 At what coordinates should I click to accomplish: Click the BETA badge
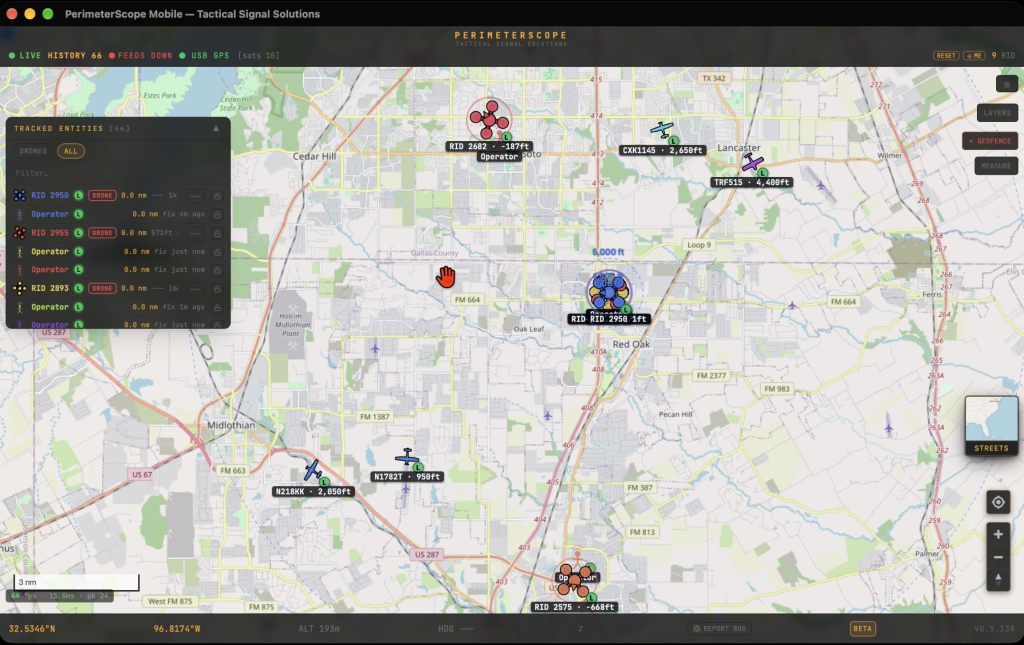[x=862, y=629]
